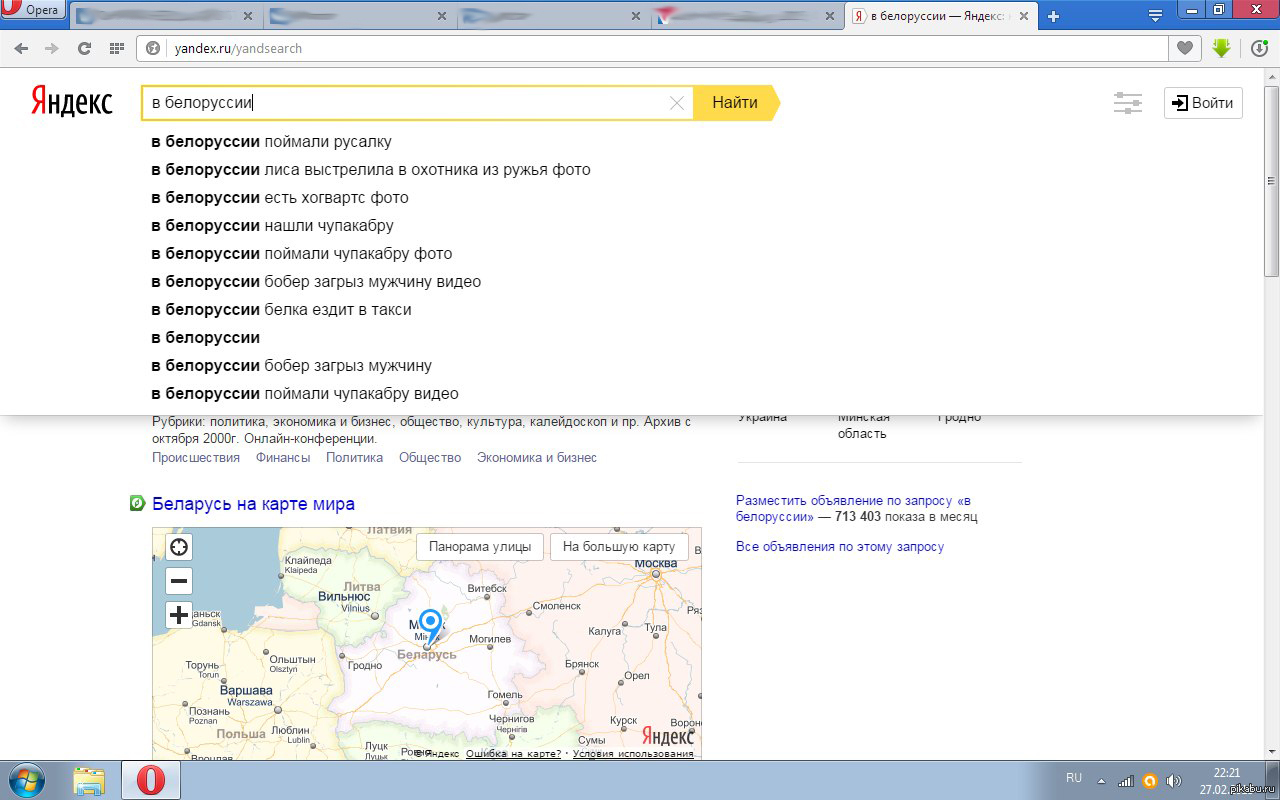Screen dimensions: 1280x800
Task: Open 'Условия использования' map link
Action: [633, 754]
